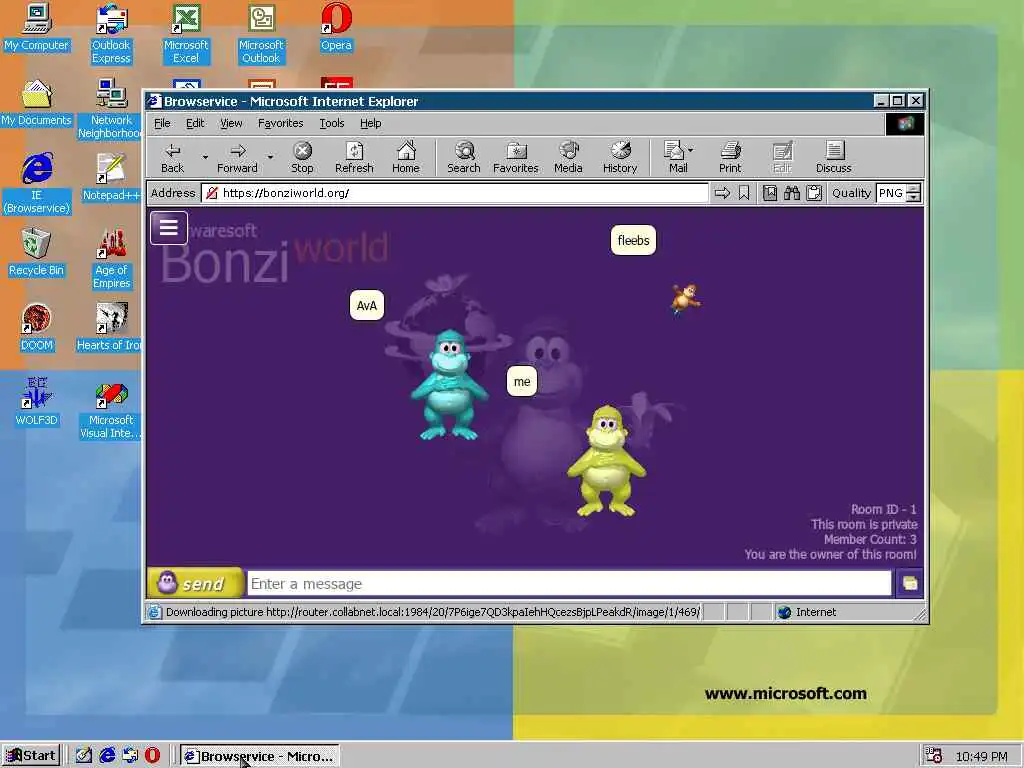The height and width of the screenshot is (768, 1024).
Task: Launch Internet Explorer from quick launch
Action: 107,755
